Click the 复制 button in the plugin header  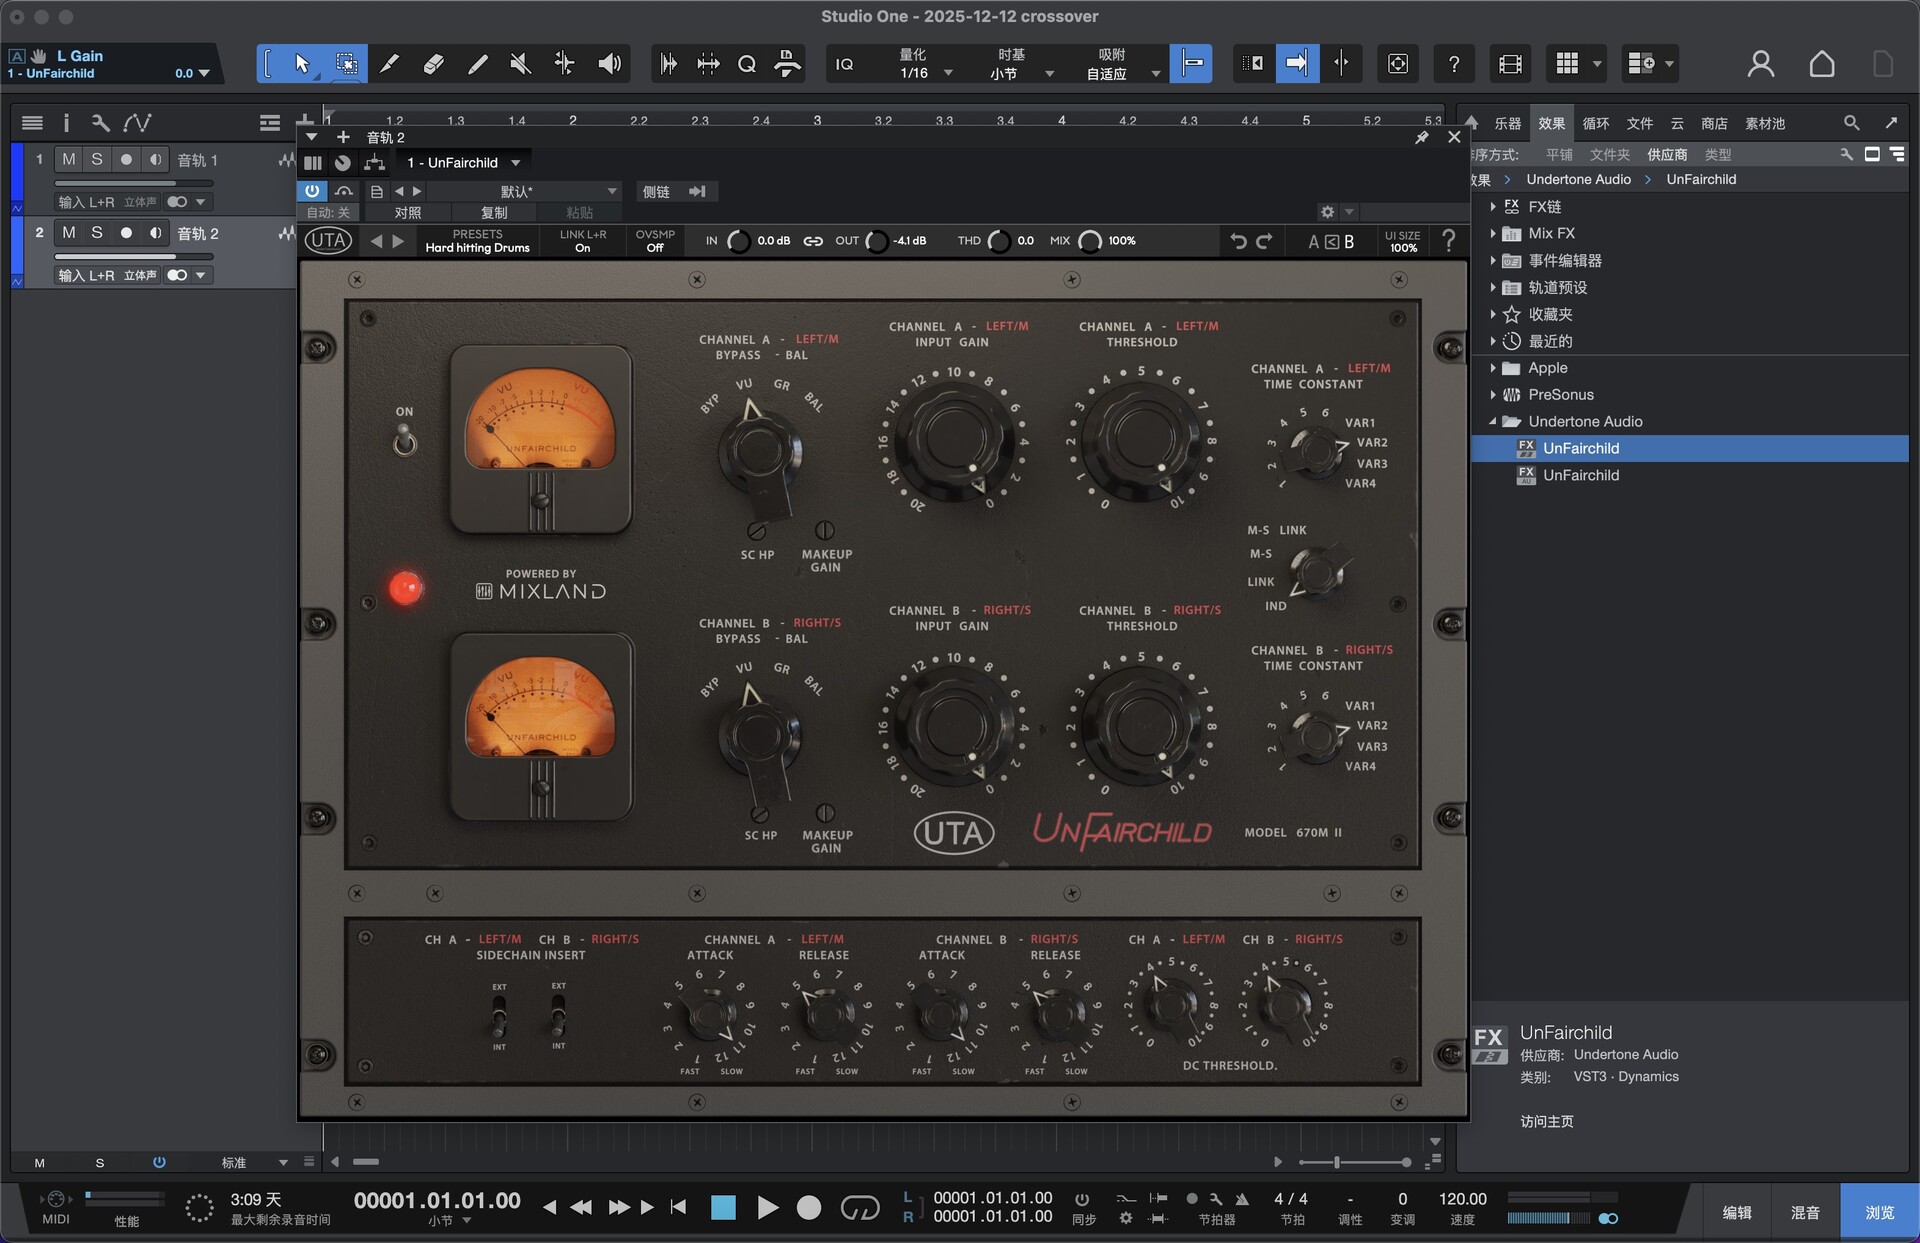[495, 212]
